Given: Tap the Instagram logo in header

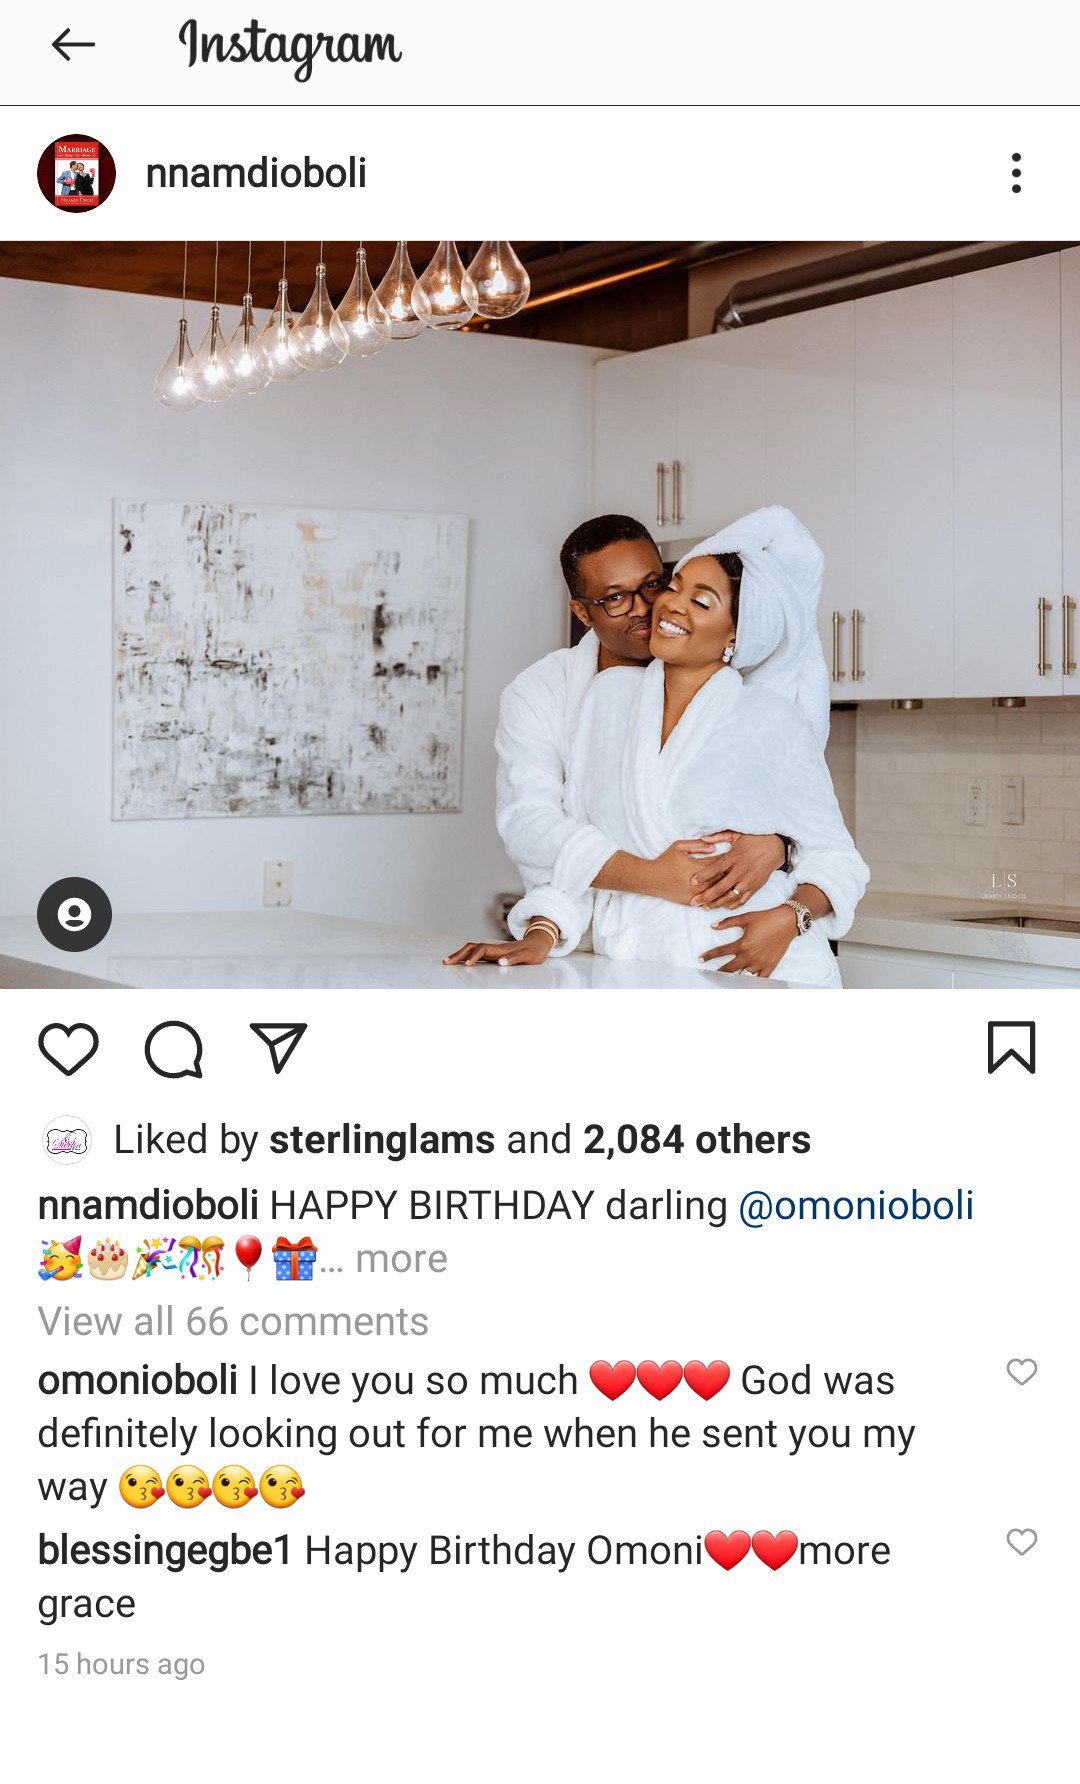Looking at the screenshot, I should pos(290,47).
